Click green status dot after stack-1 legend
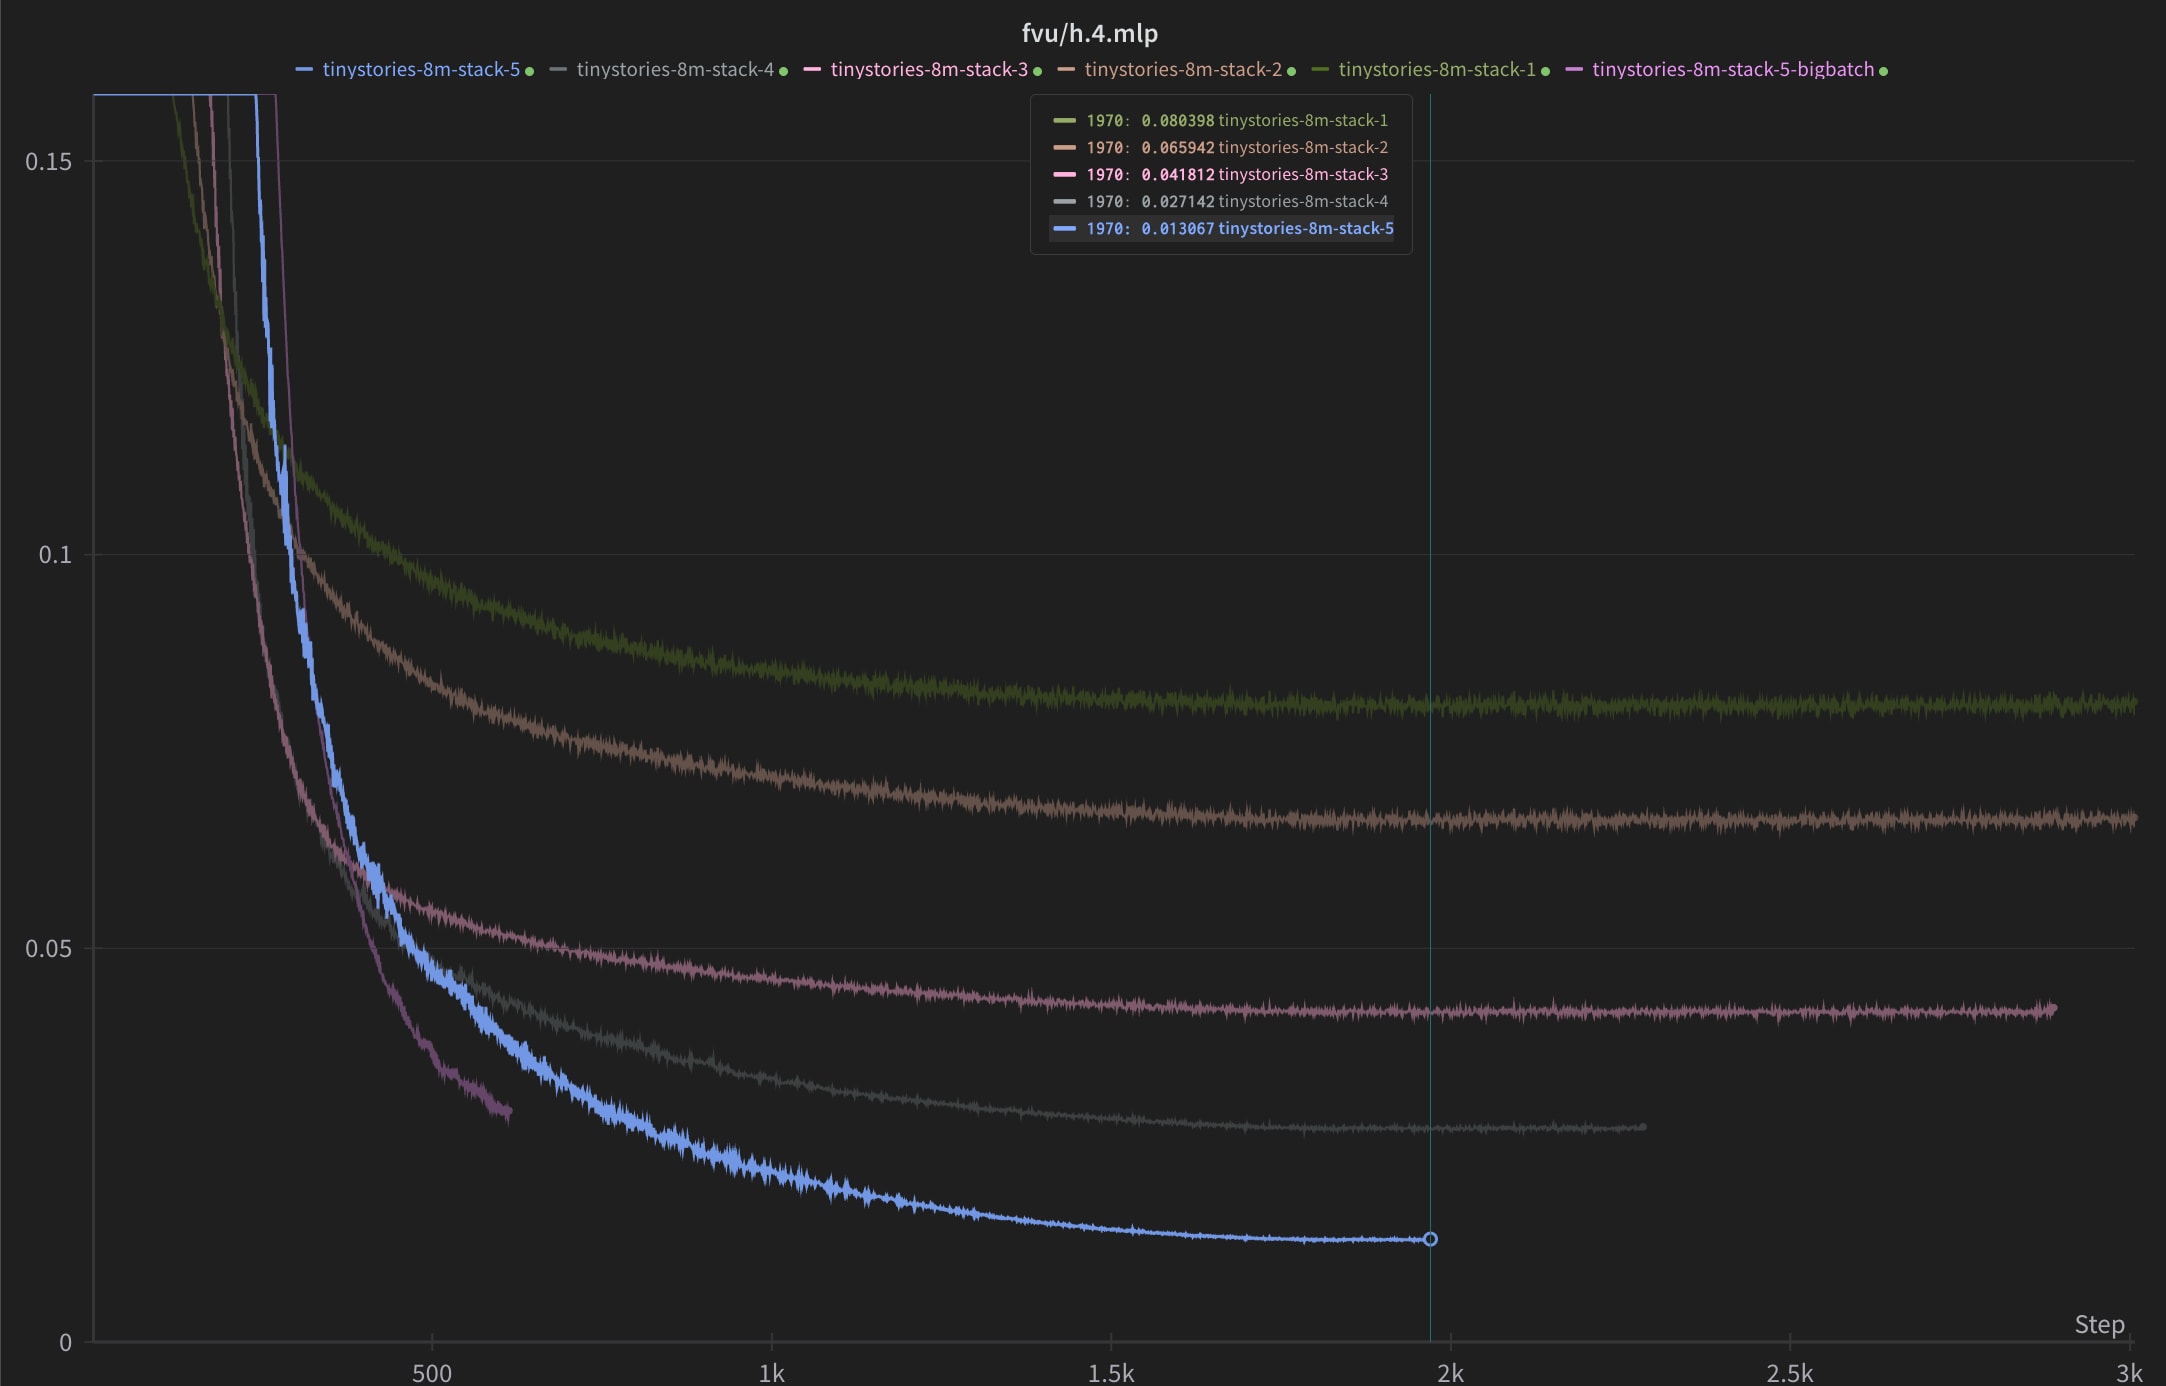The height and width of the screenshot is (1386, 2166). point(1546,71)
